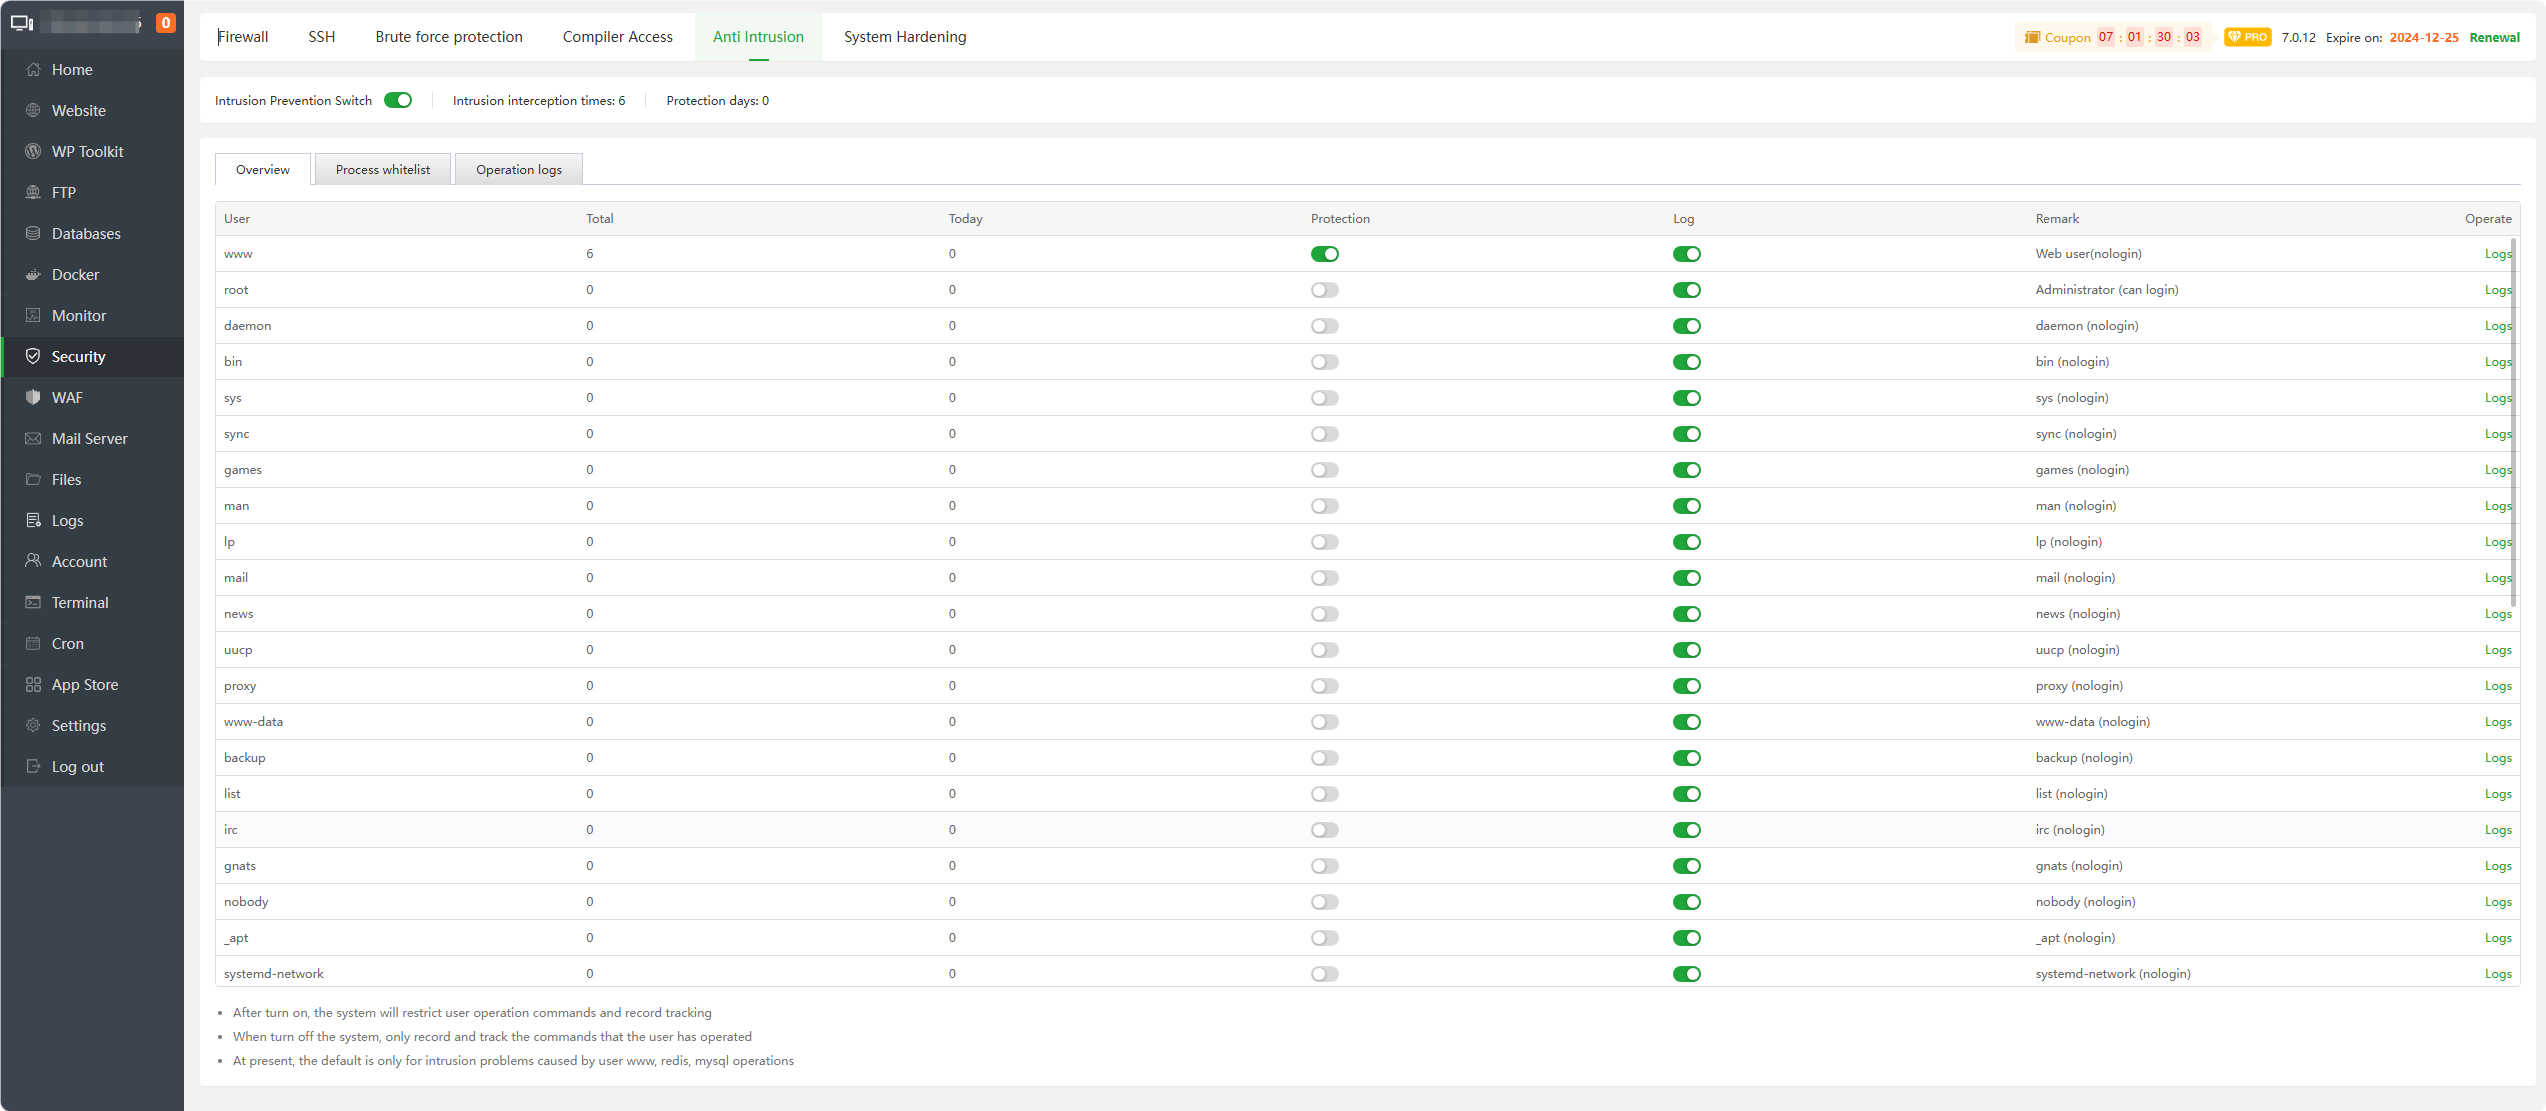Image resolution: width=2546 pixels, height=1111 pixels.
Task: Toggle the Intrusion Prevention Switch
Action: coord(398,100)
